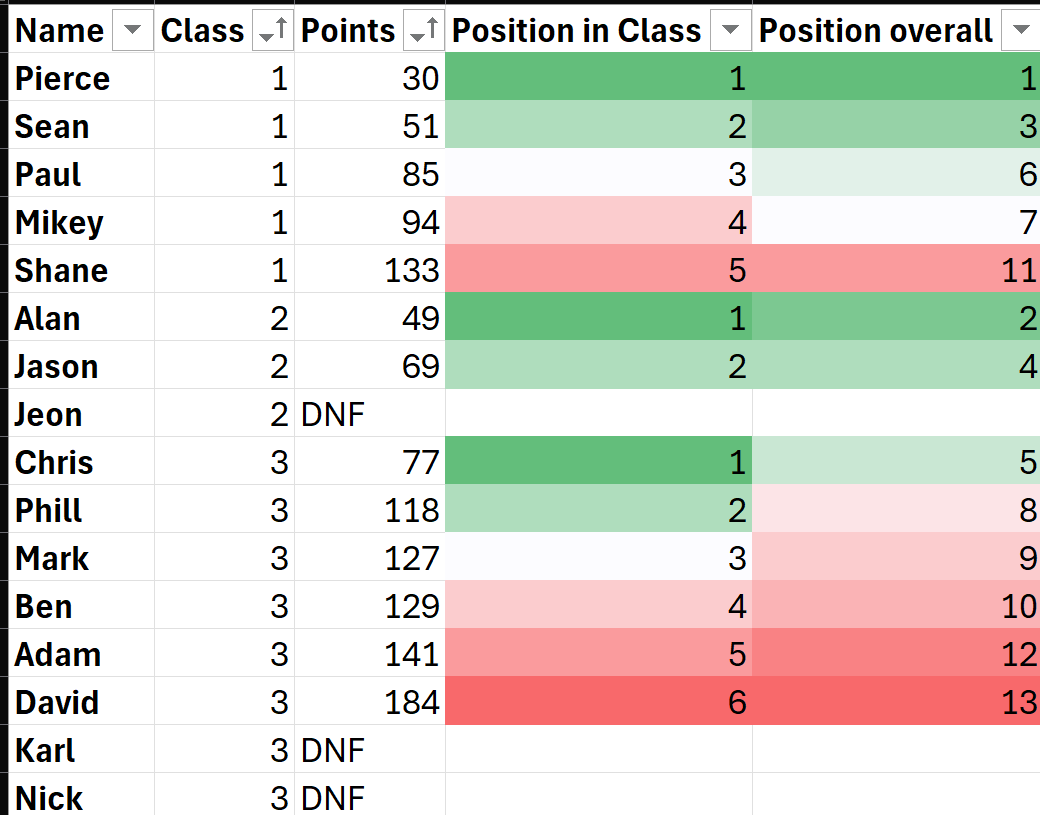
Task: Expand the Position overall filter dropdown
Action: click(1021, 30)
